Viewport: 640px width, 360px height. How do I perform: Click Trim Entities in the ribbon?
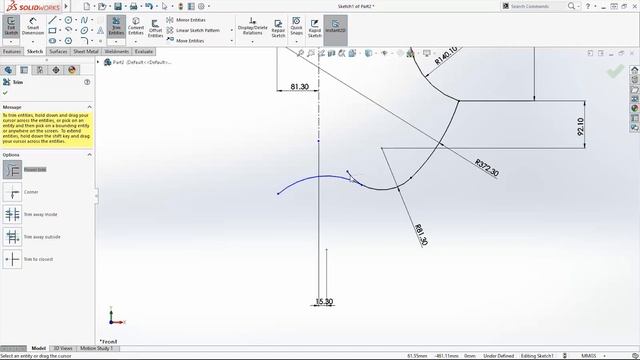coord(116,27)
